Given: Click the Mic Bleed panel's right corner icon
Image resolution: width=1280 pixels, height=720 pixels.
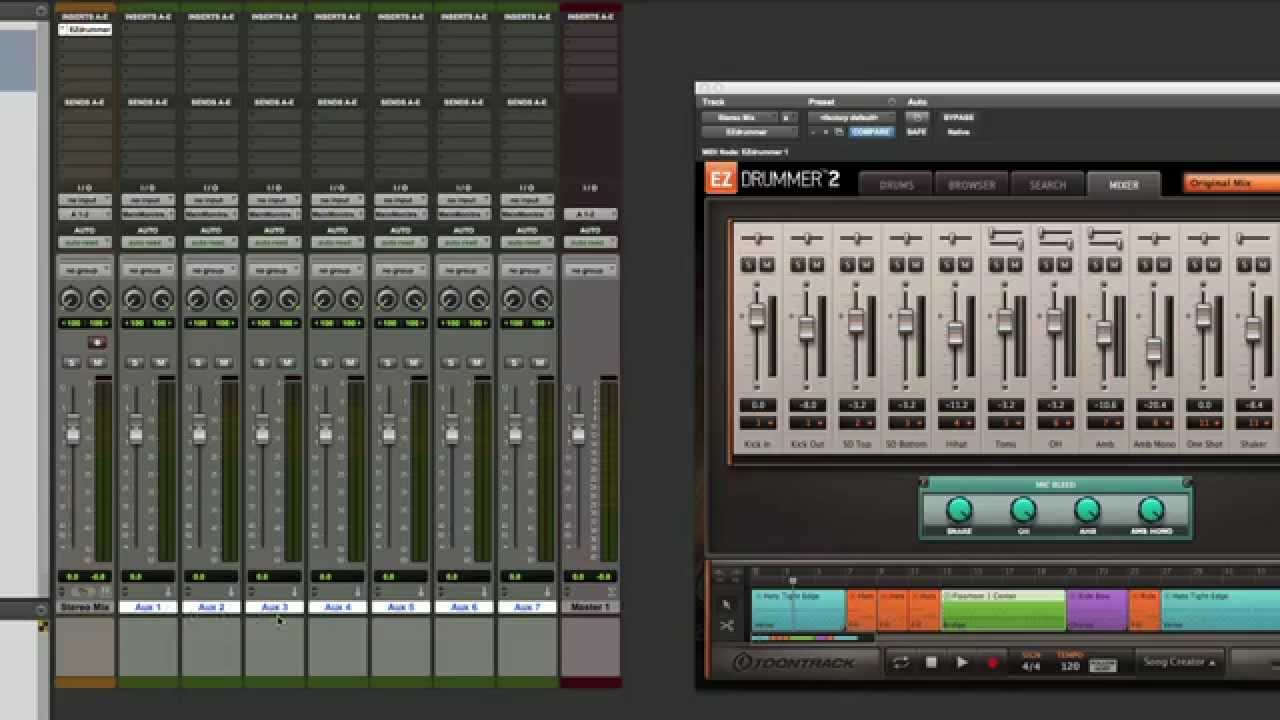Looking at the screenshot, I should tap(1187, 484).
